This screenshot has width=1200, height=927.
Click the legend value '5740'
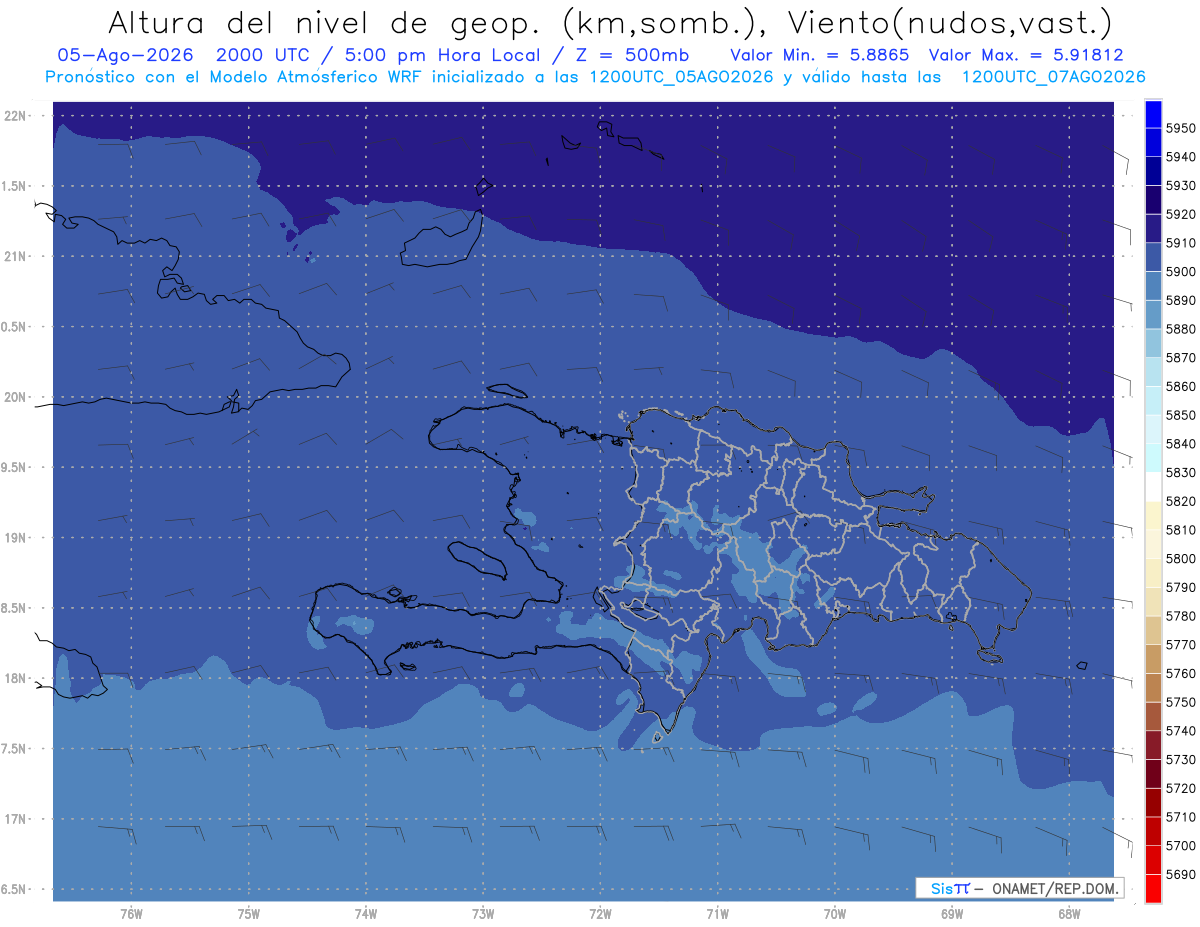(x=1180, y=731)
